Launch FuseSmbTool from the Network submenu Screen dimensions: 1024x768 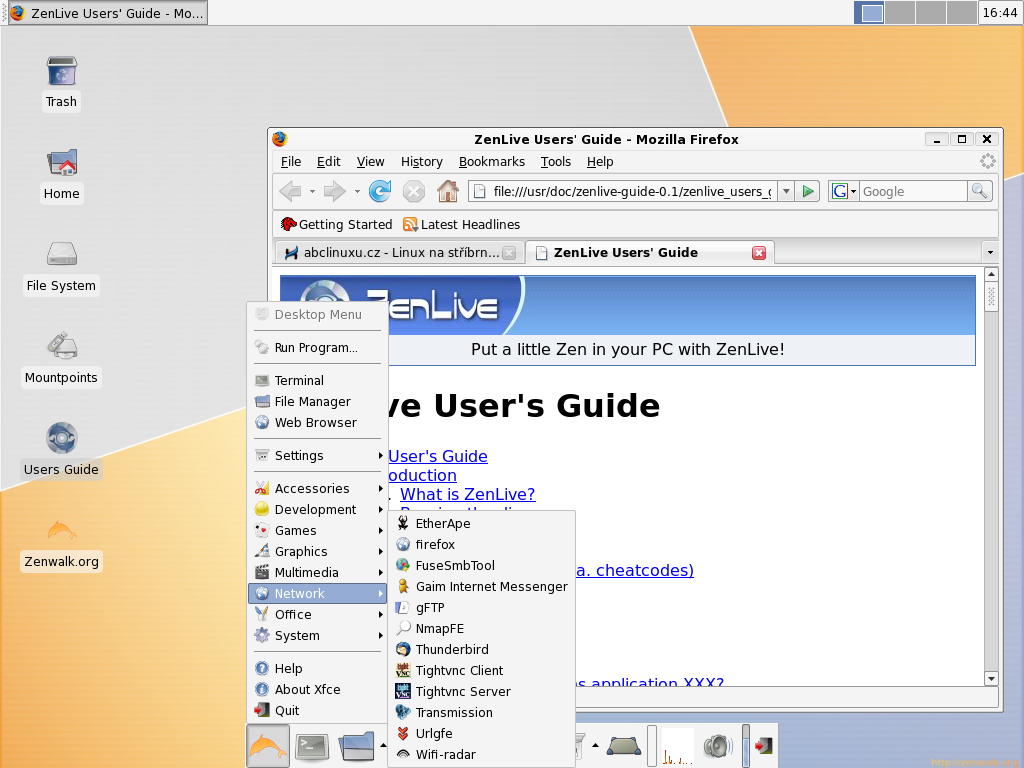point(481,566)
